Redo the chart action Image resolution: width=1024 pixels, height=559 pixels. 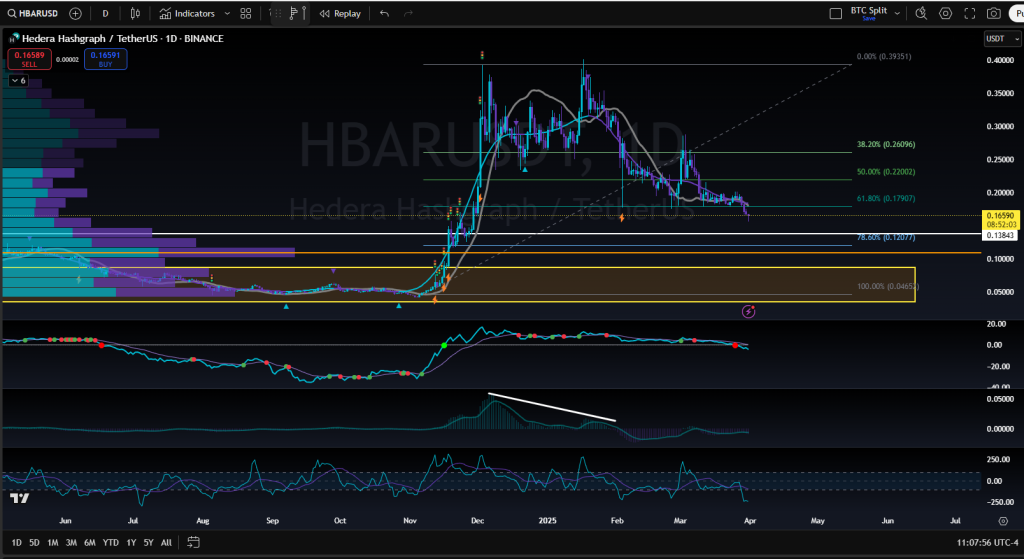tap(408, 13)
